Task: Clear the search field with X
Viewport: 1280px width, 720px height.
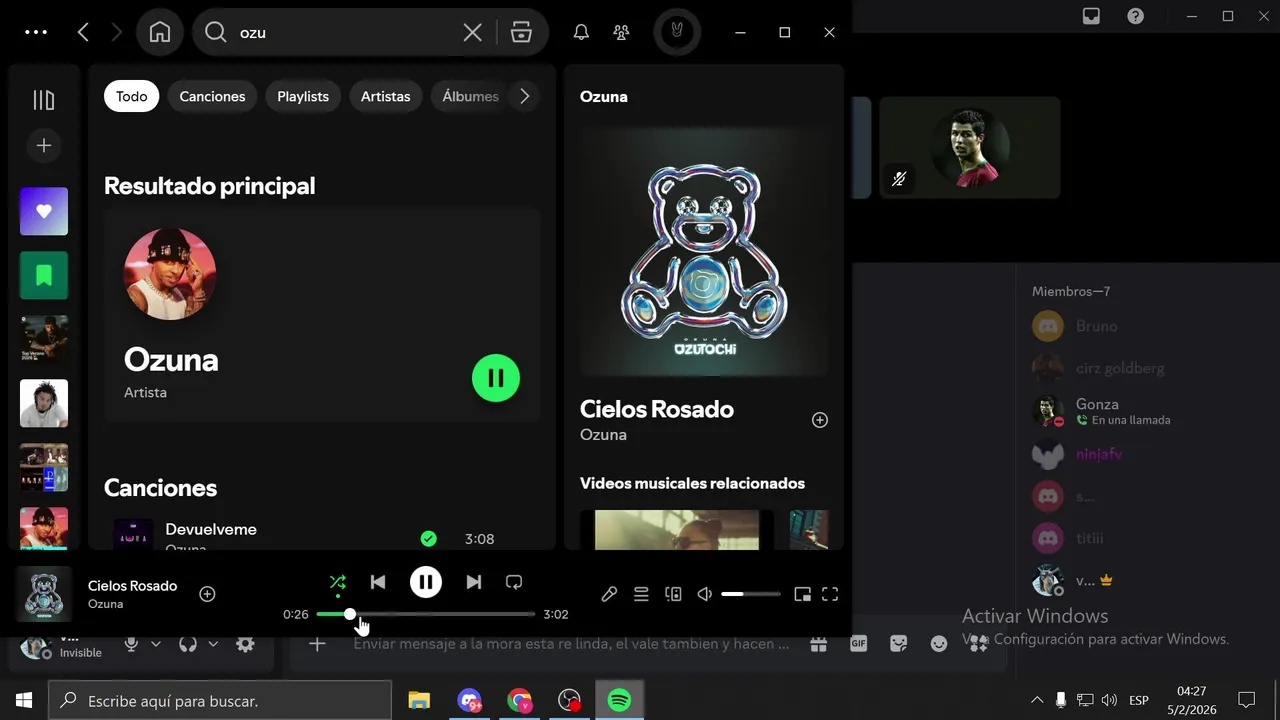Action: point(473,32)
